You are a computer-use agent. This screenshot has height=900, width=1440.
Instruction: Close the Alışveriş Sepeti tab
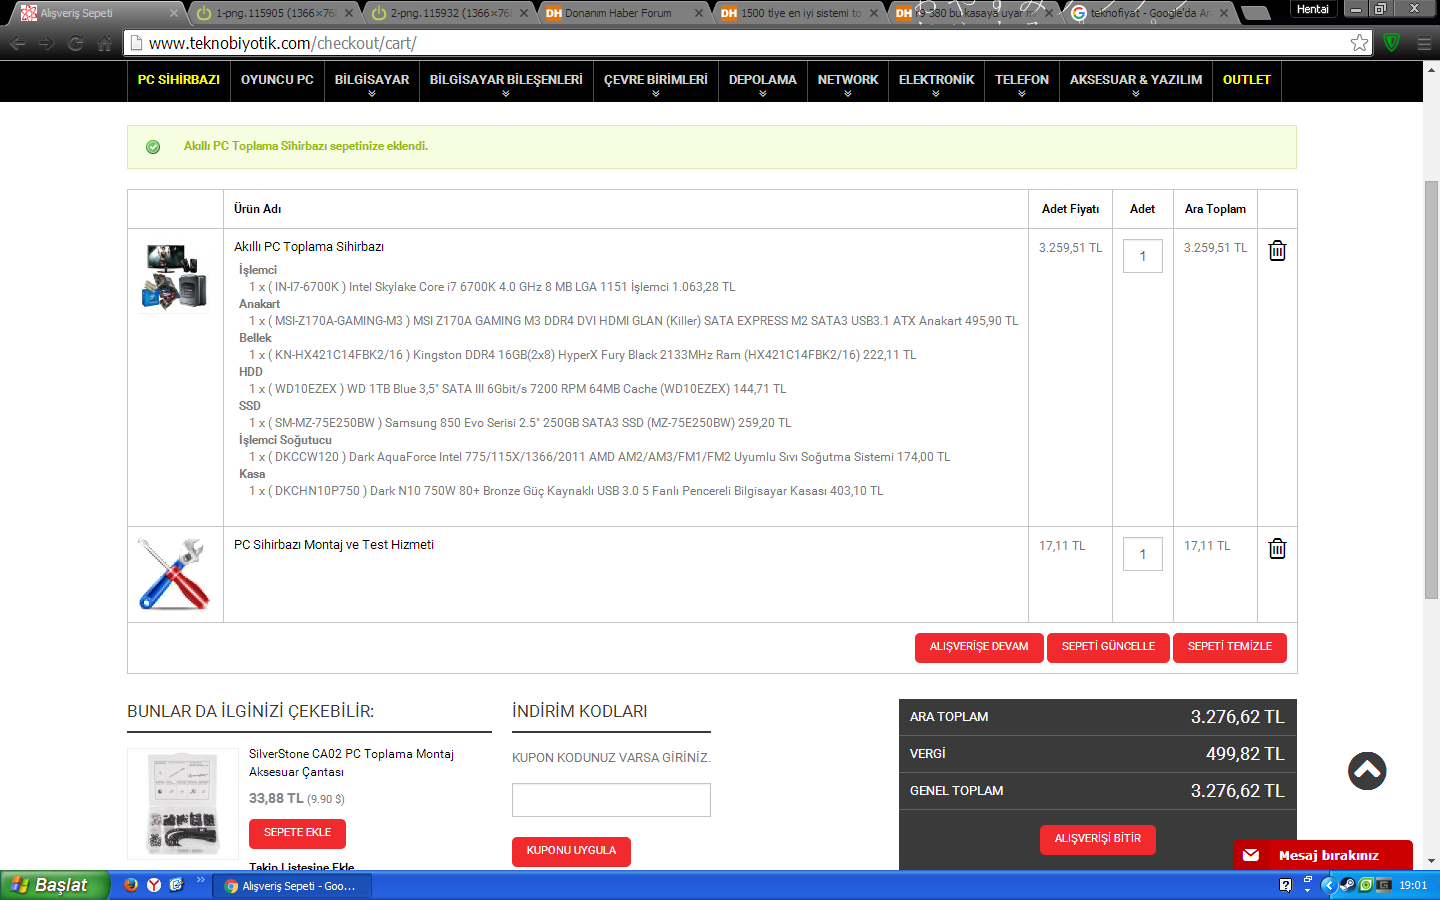pyautogui.click(x=174, y=13)
